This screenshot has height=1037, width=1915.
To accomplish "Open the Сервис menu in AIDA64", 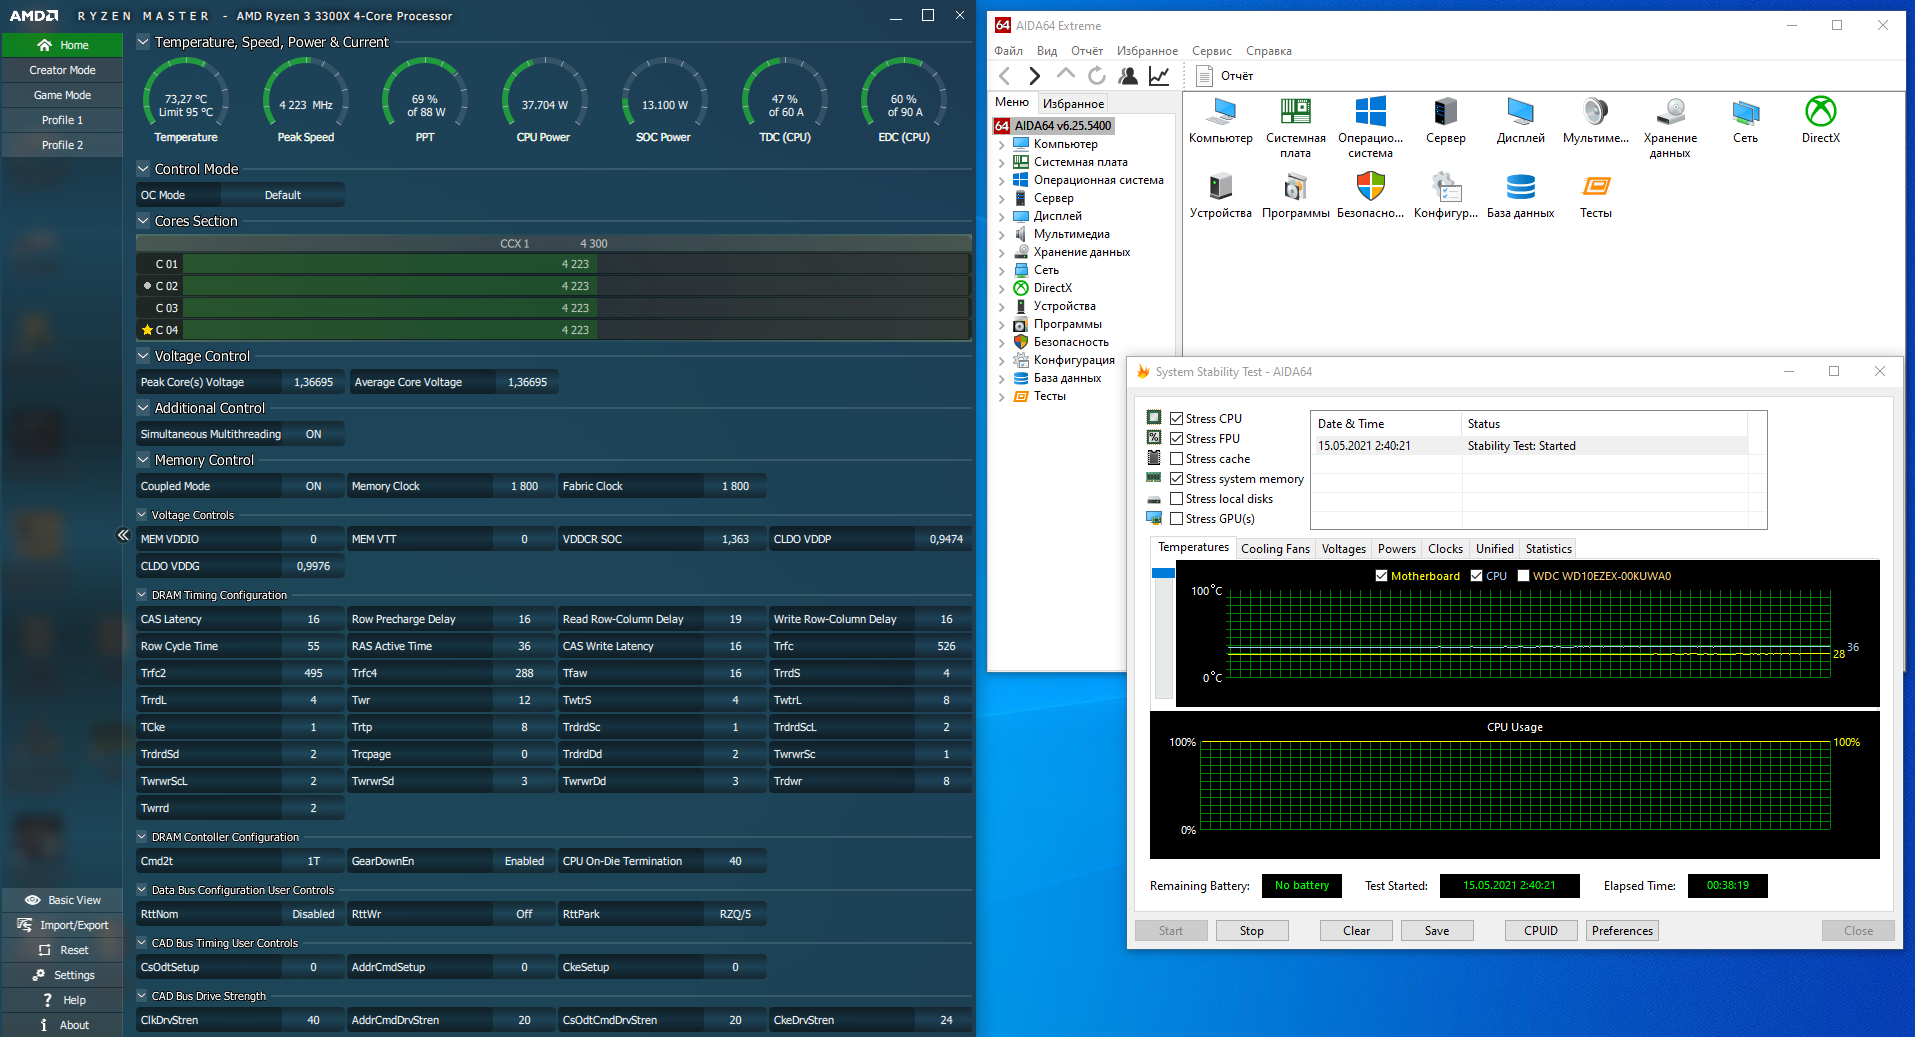I will (1211, 51).
